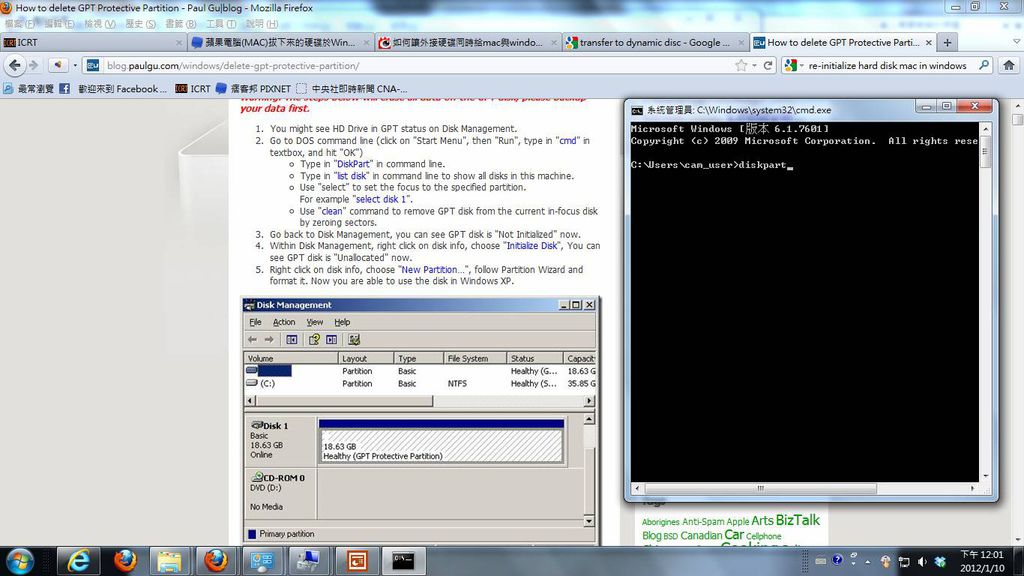This screenshot has width=1024, height=576.
Task: Click the cmd.exe window title bar icon
Action: [636, 110]
